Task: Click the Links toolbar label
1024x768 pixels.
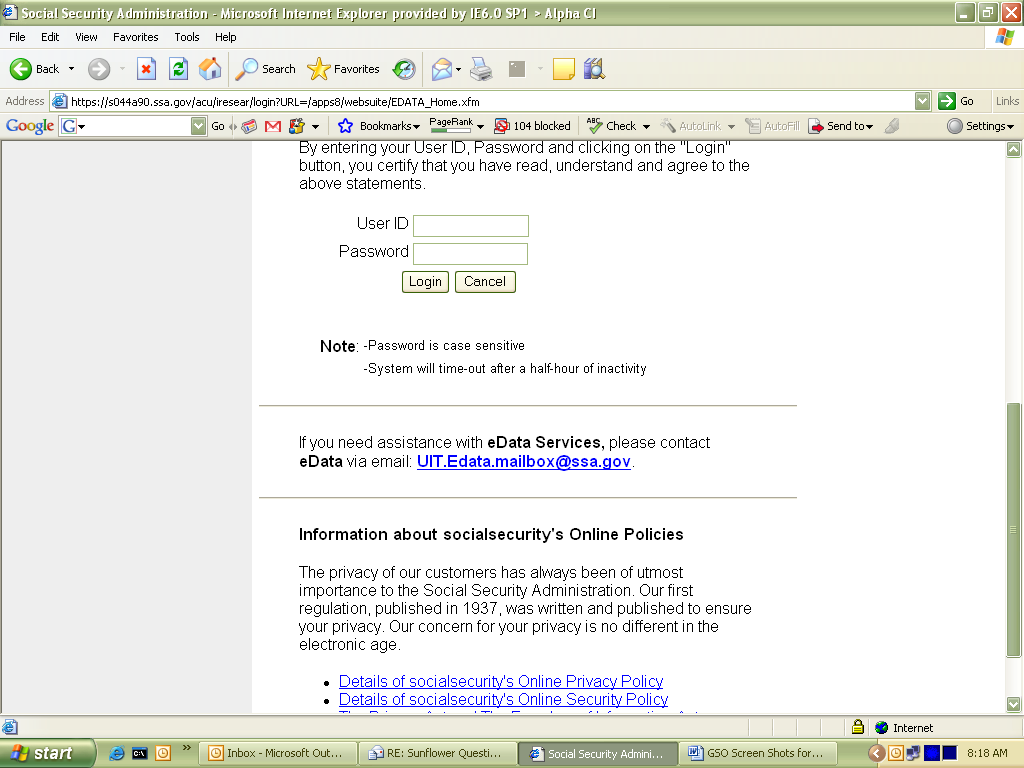Action: (x=1007, y=101)
